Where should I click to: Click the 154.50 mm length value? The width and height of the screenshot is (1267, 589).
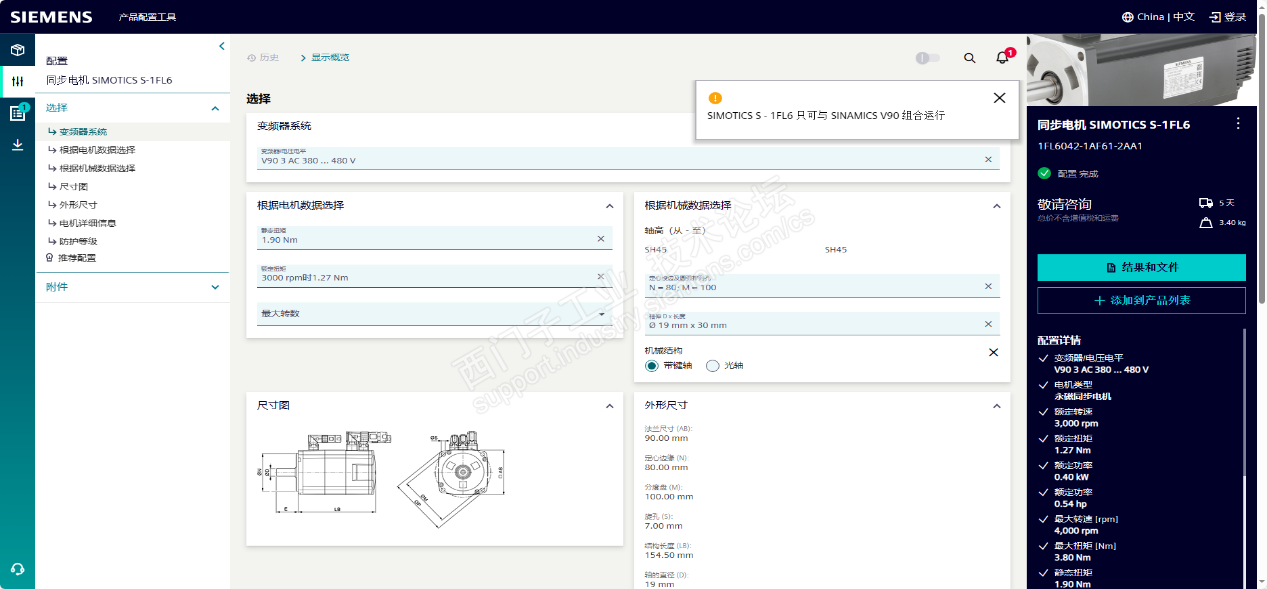tap(669, 555)
